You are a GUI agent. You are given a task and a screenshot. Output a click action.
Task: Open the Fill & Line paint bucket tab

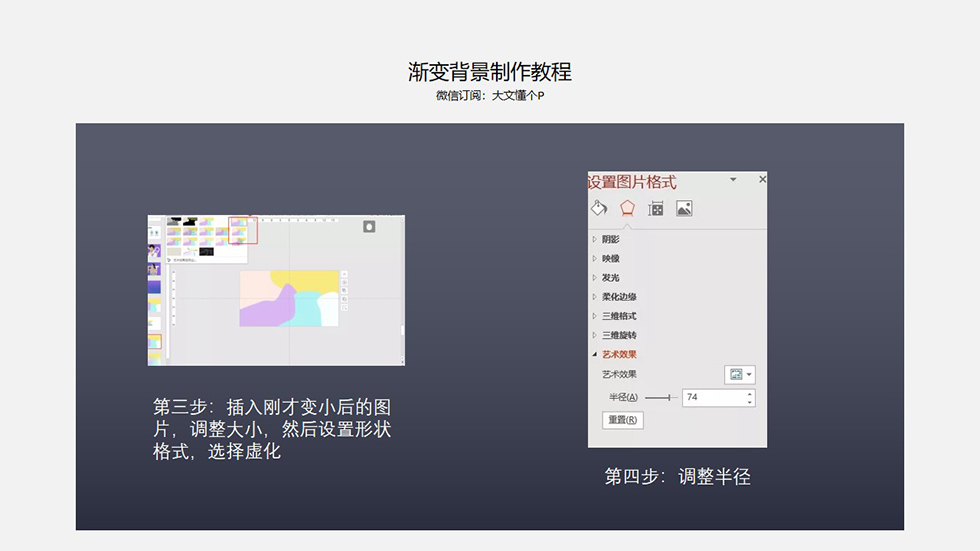(x=599, y=208)
